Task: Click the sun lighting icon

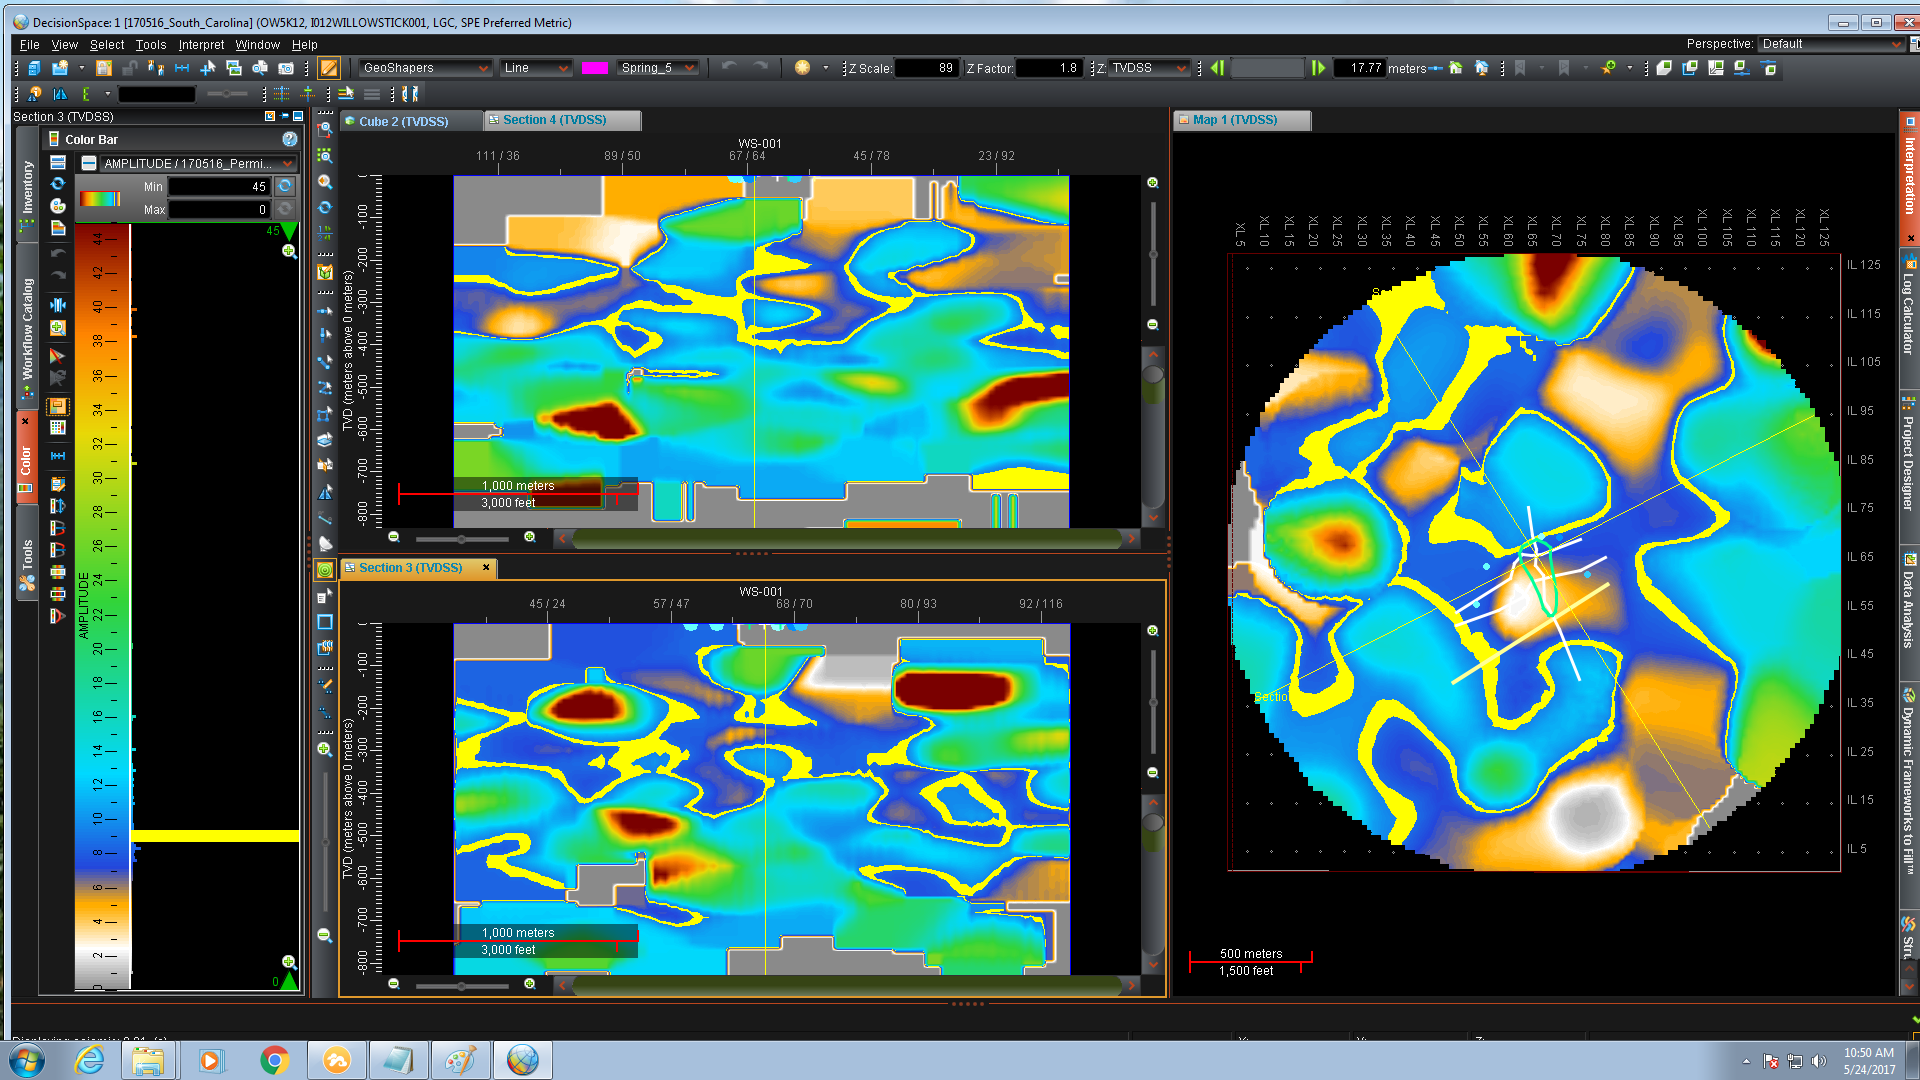Action: (x=802, y=68)
